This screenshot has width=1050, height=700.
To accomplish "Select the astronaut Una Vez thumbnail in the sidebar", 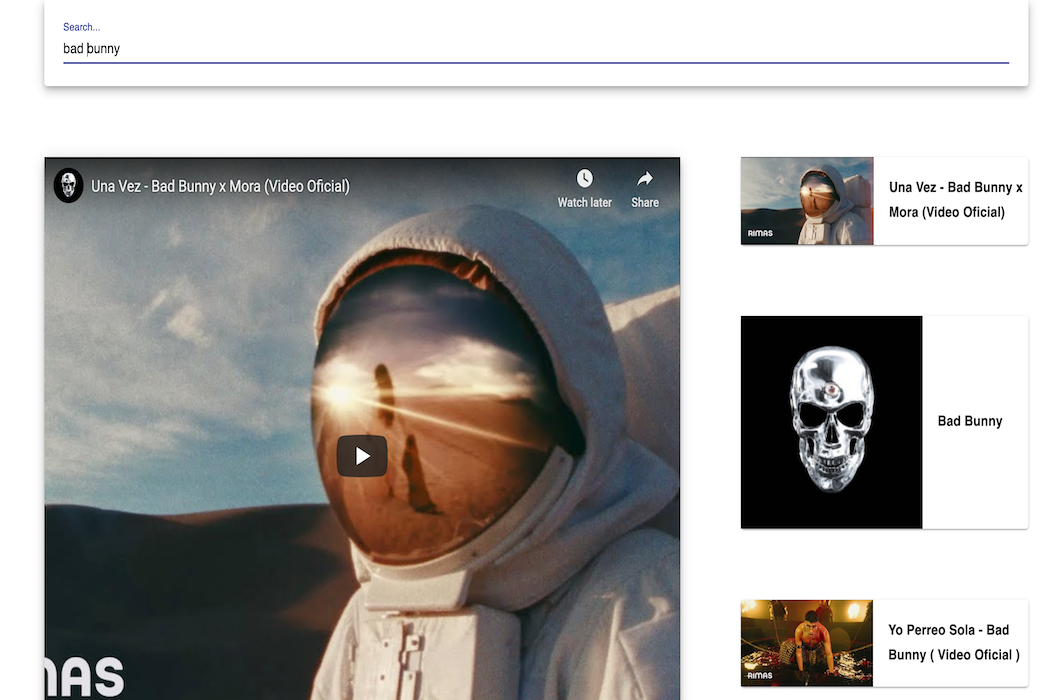I will (806, 200).
